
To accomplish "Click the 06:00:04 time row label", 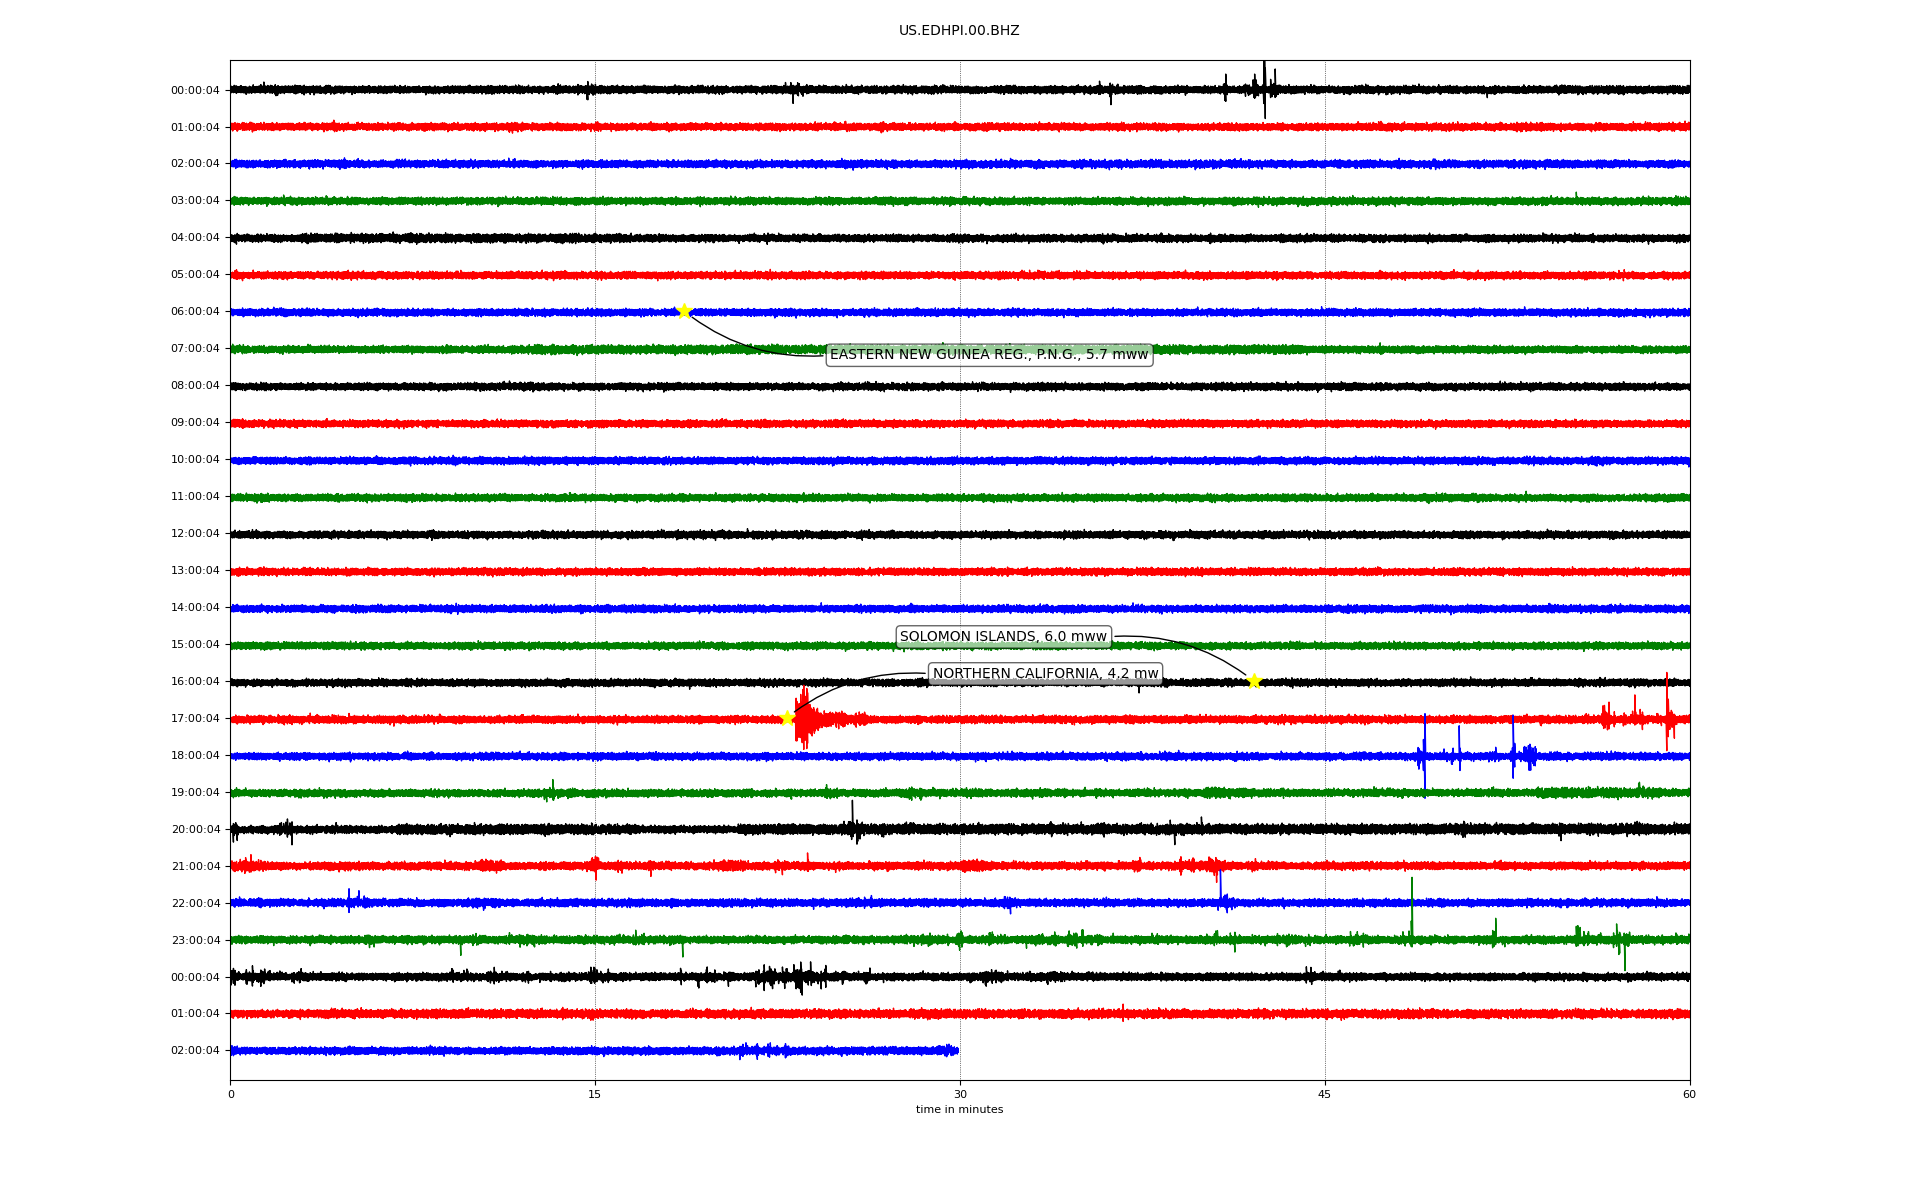I will 195,312.
